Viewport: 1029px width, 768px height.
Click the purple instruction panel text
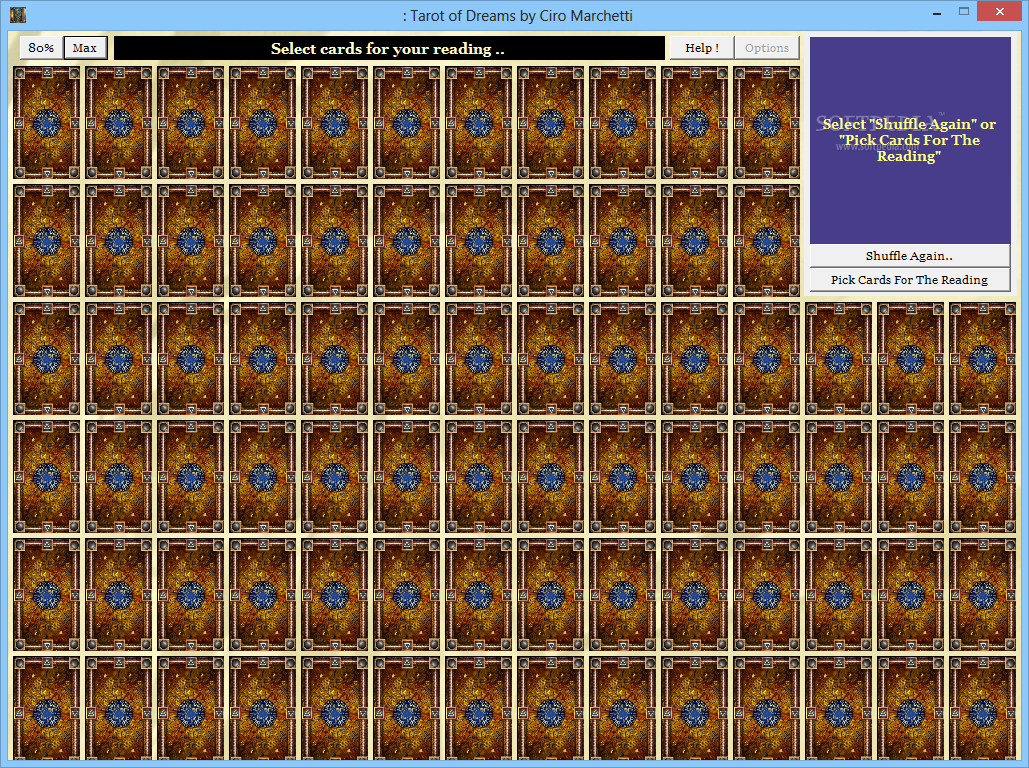(x=910, y=140)
